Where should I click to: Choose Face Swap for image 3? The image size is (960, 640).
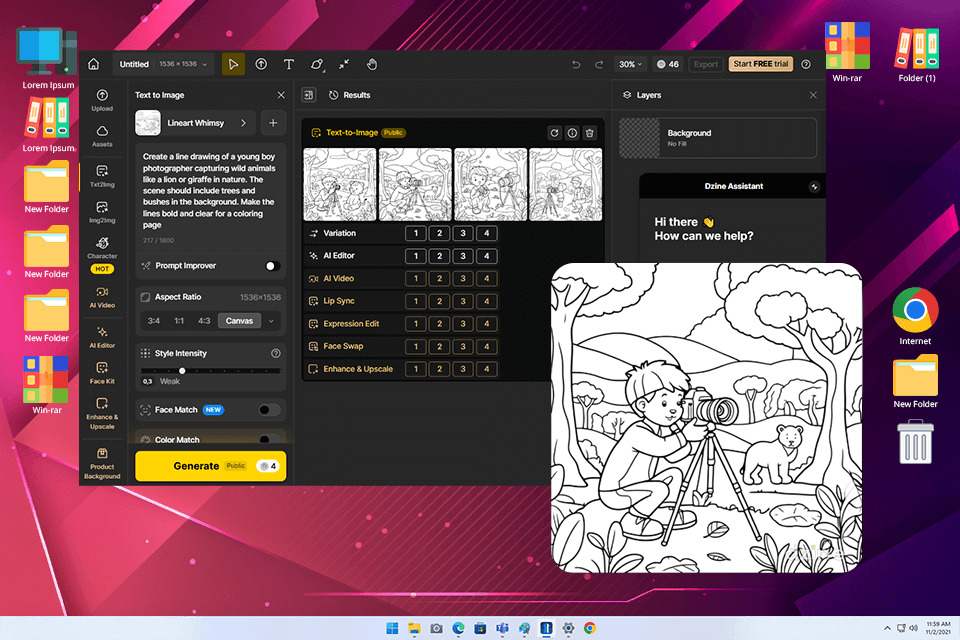(x=463, y=347)
